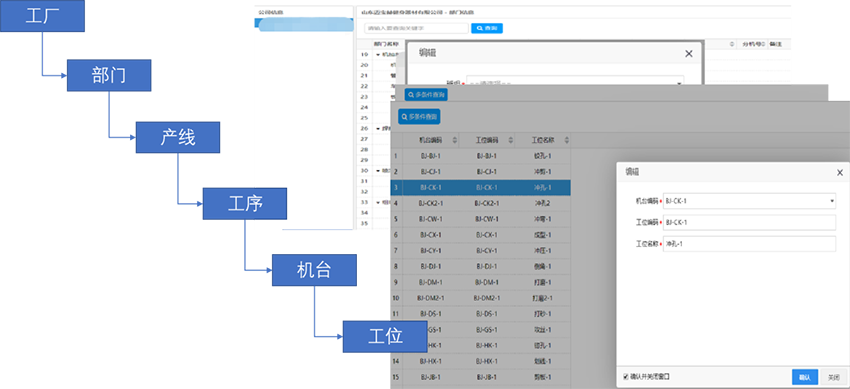
Task: Sort by the 工位编码 column arrows
Action: click(511, 140)
